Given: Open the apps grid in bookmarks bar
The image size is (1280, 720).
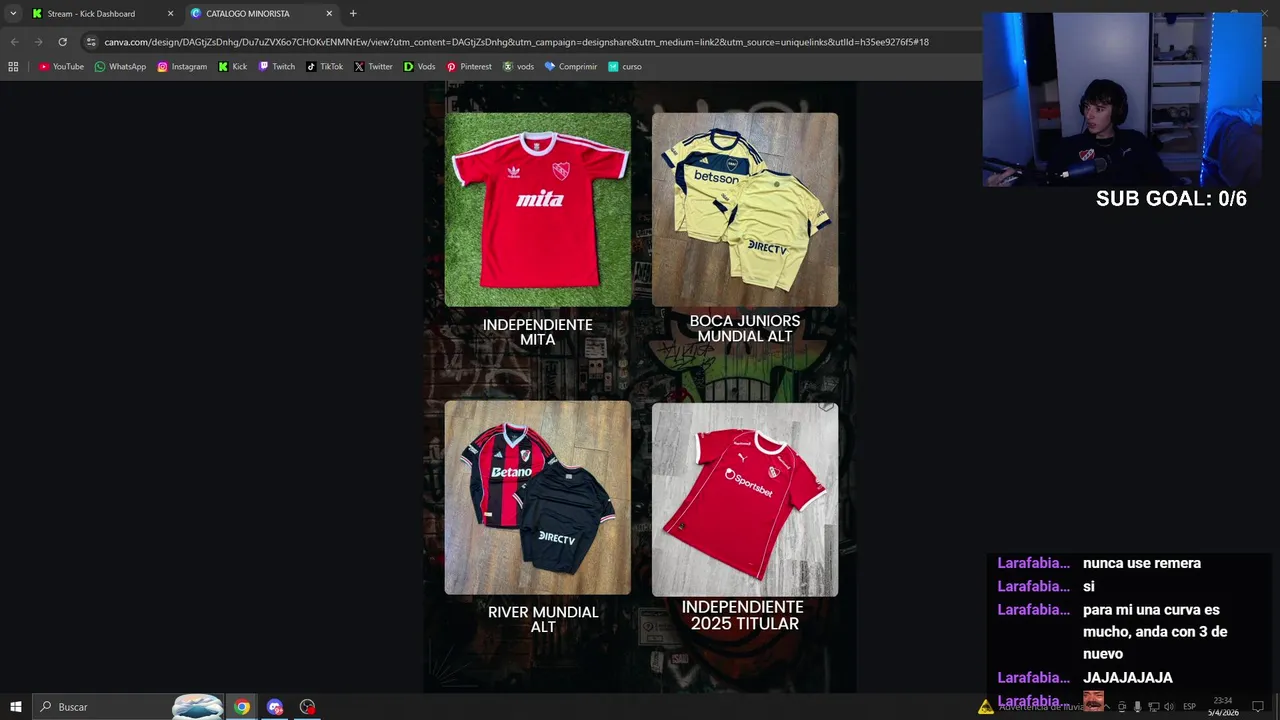Looking at the screenshot, I should [x=13, y=67].
